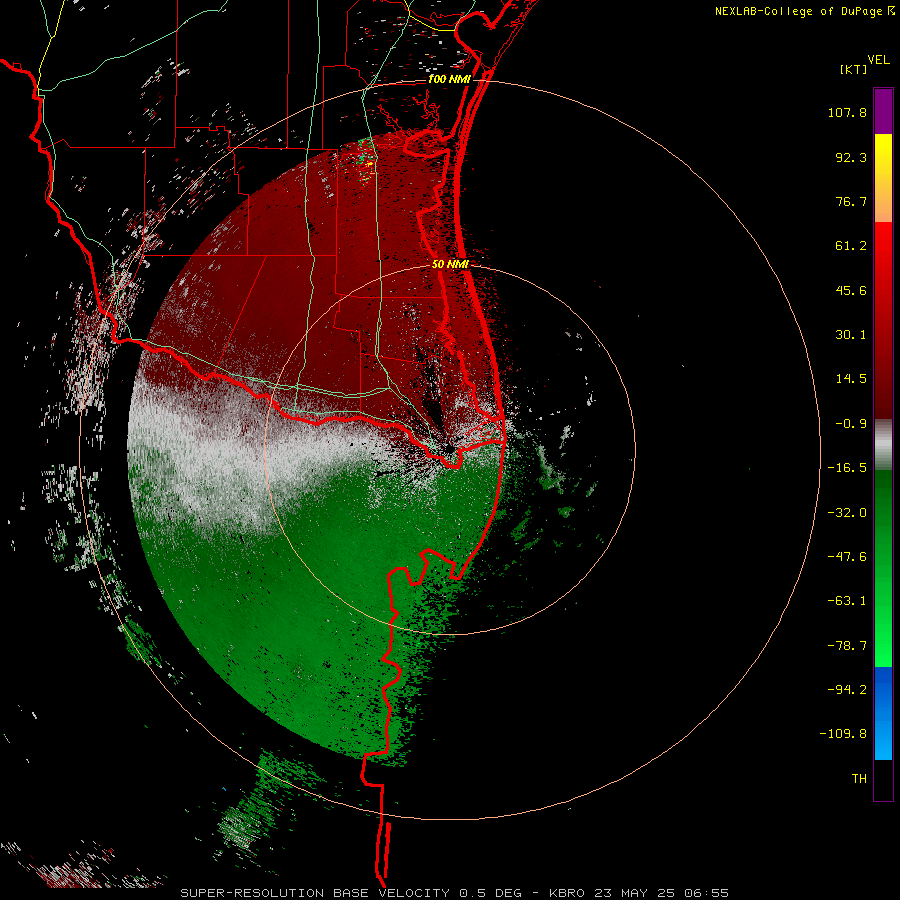Select the 92.3 legend value
This screenshot has height=900, width=900.
(851, 157)
